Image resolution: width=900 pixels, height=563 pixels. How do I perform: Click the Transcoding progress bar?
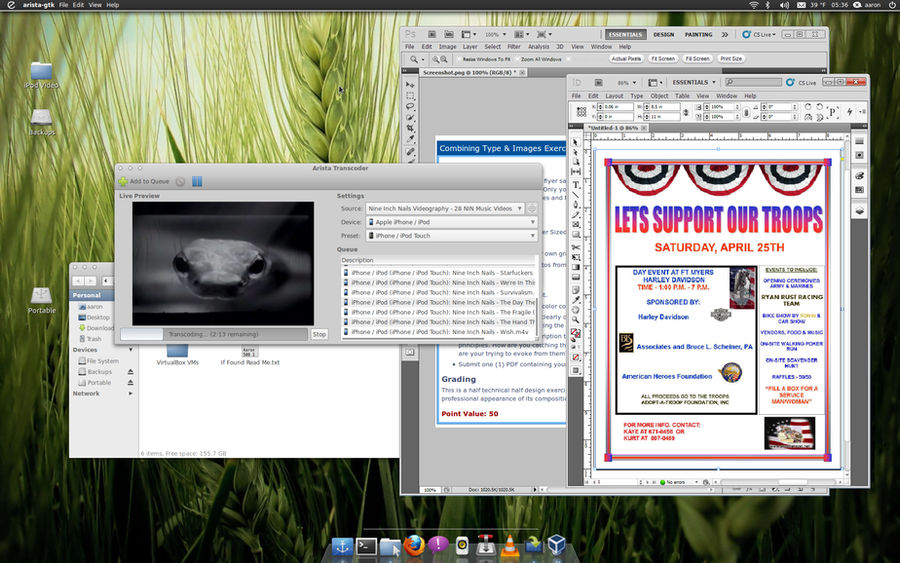click(x=214, y=334)
